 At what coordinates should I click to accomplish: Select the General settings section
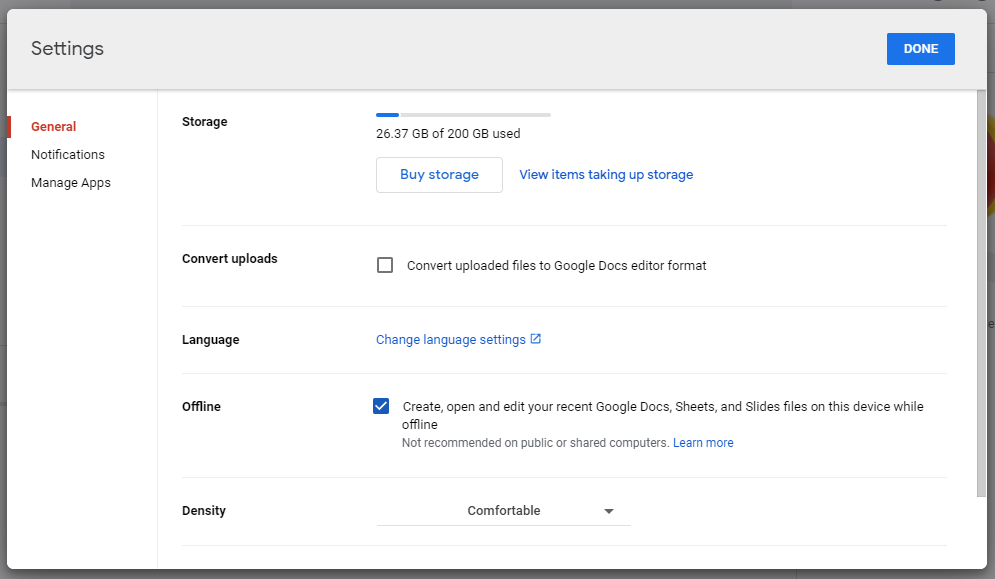53,126
